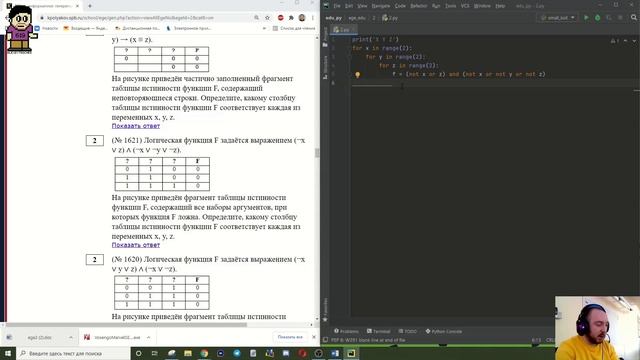The height and width of the screenshot is (360, 640).
Task: Run with coverage icon in PyCharm toolbar
Action: (609, 18)
